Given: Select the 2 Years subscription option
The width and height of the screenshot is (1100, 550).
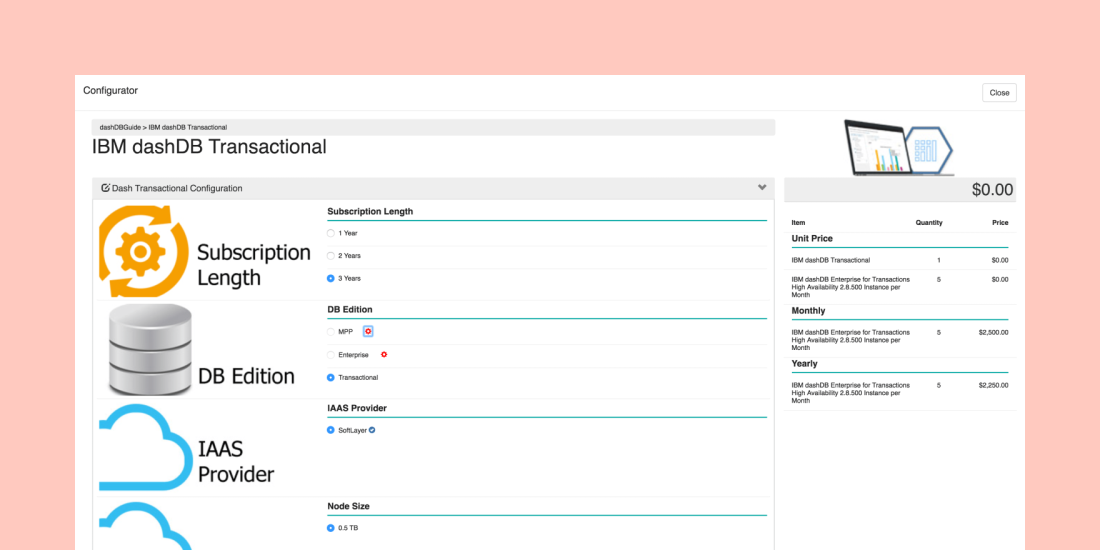Looking at the screenshot, I should point(331,256).
